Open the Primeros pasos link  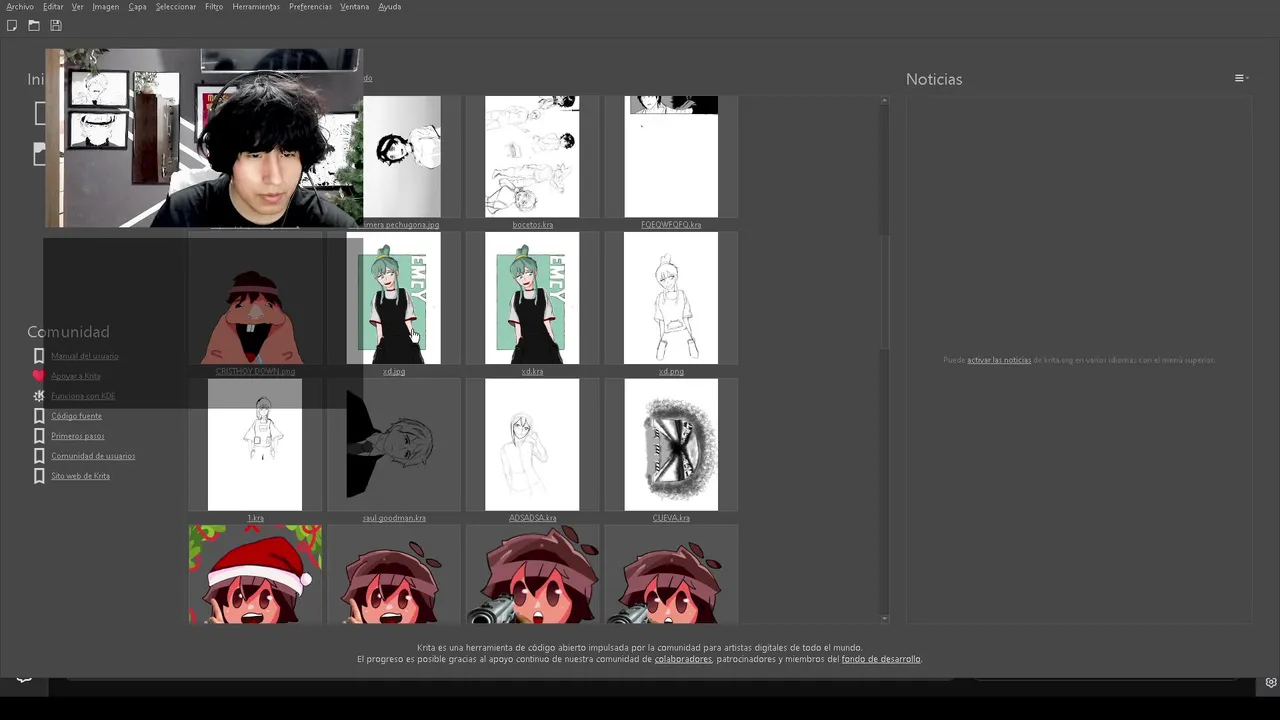coord(78,436)
